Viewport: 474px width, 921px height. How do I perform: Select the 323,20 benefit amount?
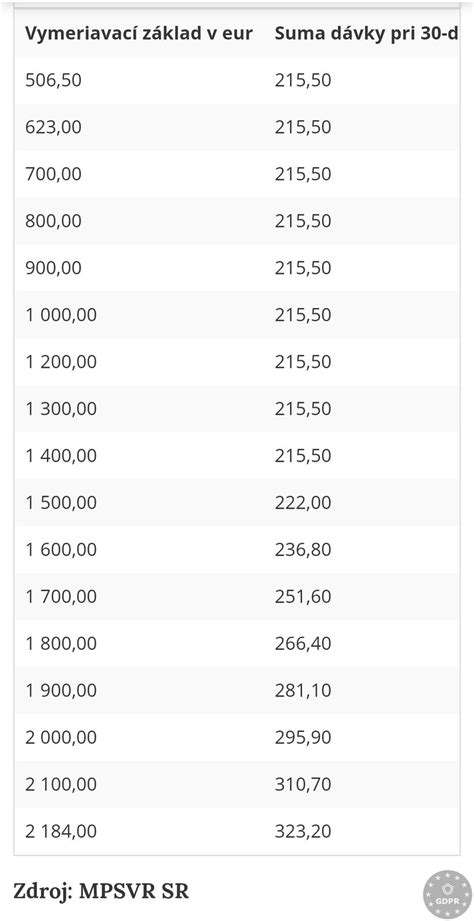303,831
